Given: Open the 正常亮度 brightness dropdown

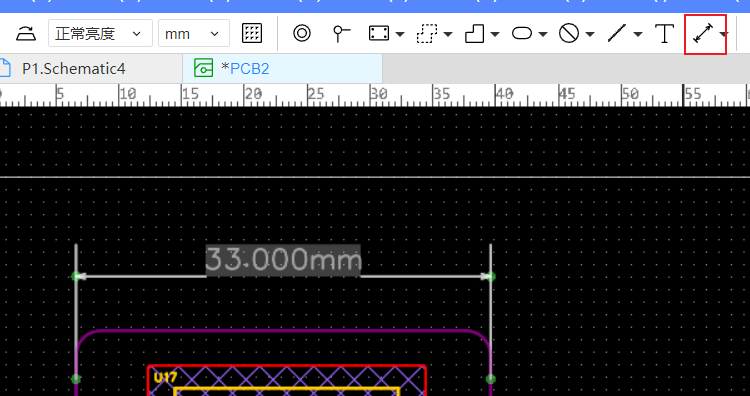Looking at the screenshot, I should point(100,33).
